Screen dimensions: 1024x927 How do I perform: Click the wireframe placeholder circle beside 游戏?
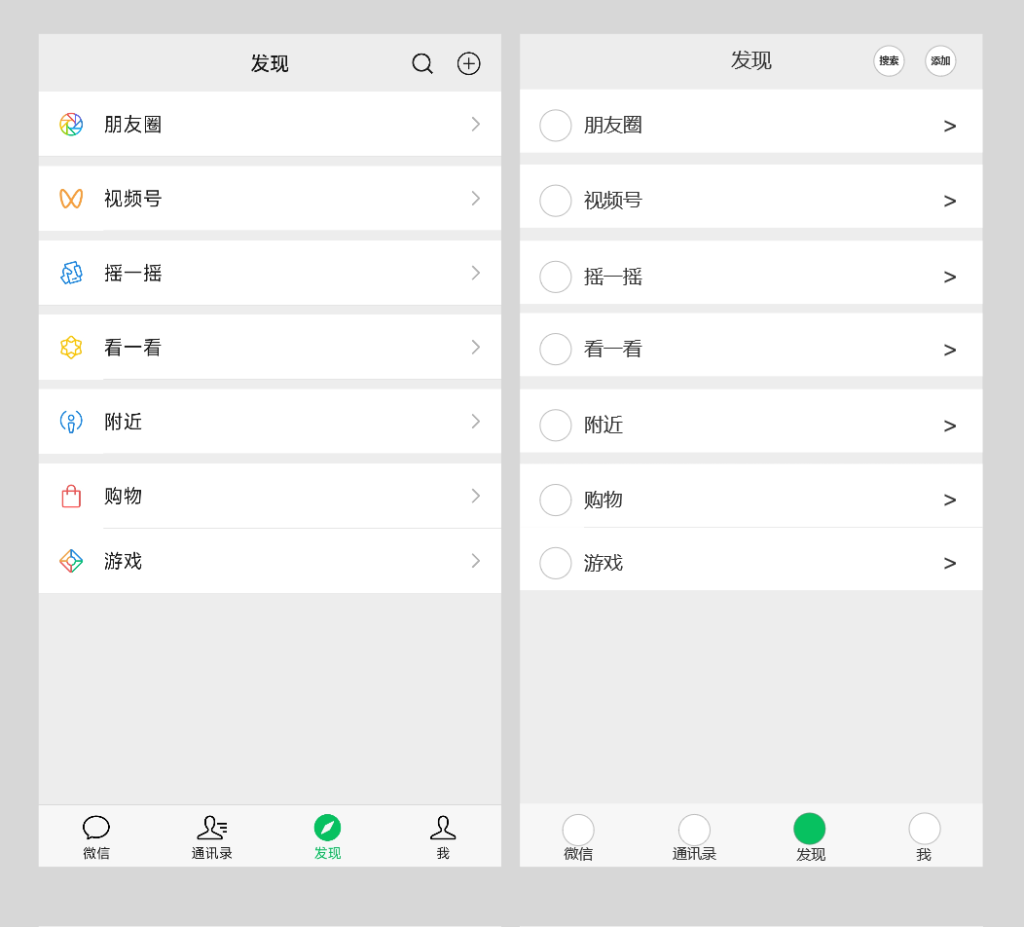pos(556,563)
